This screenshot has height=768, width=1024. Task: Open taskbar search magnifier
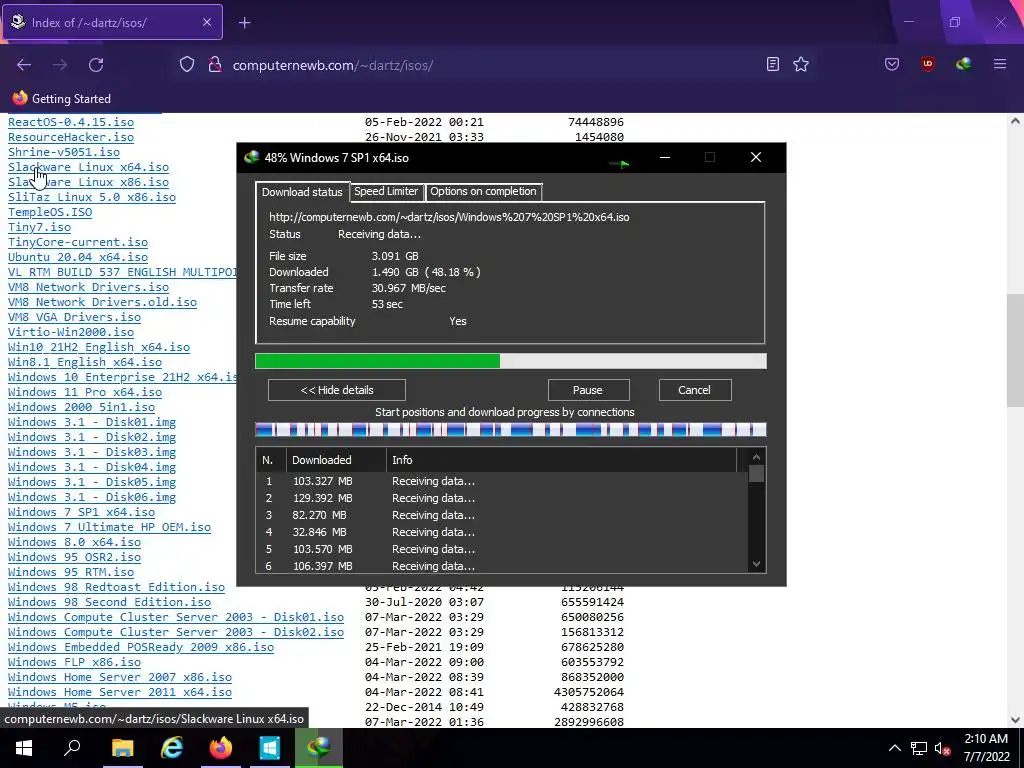click(72, 748)
